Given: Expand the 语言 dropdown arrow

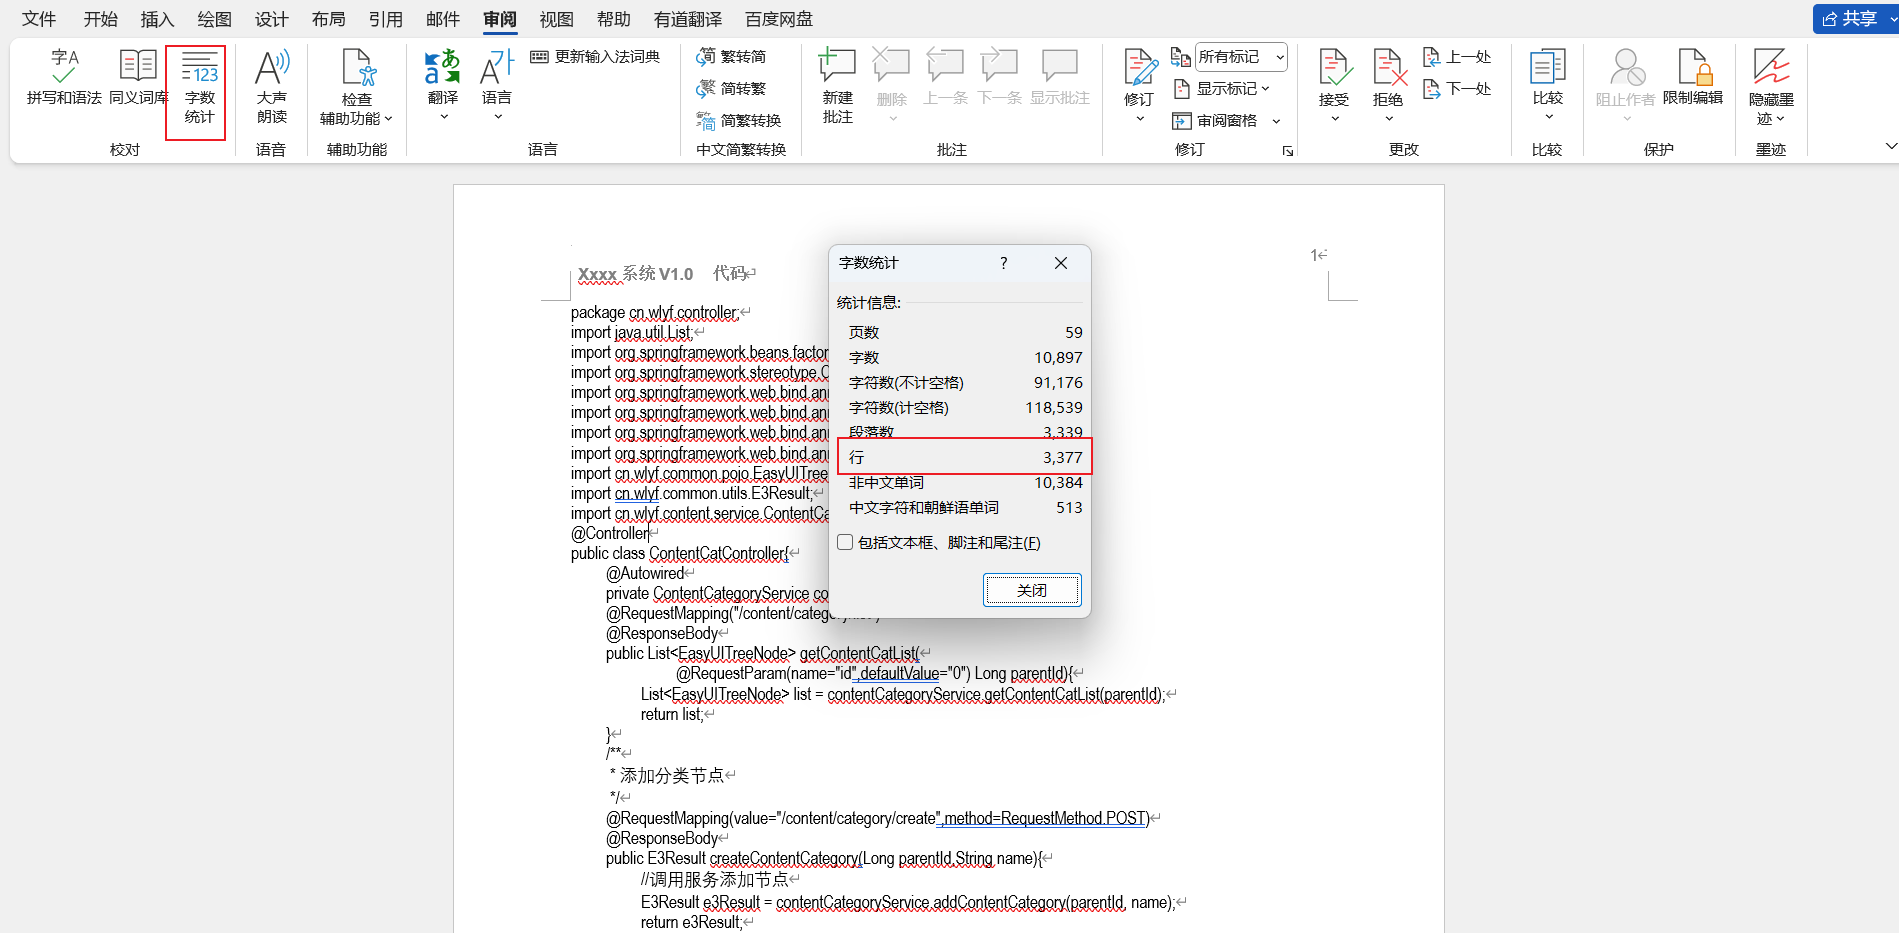Looking at the screenshot, I should tap(497, 118).
